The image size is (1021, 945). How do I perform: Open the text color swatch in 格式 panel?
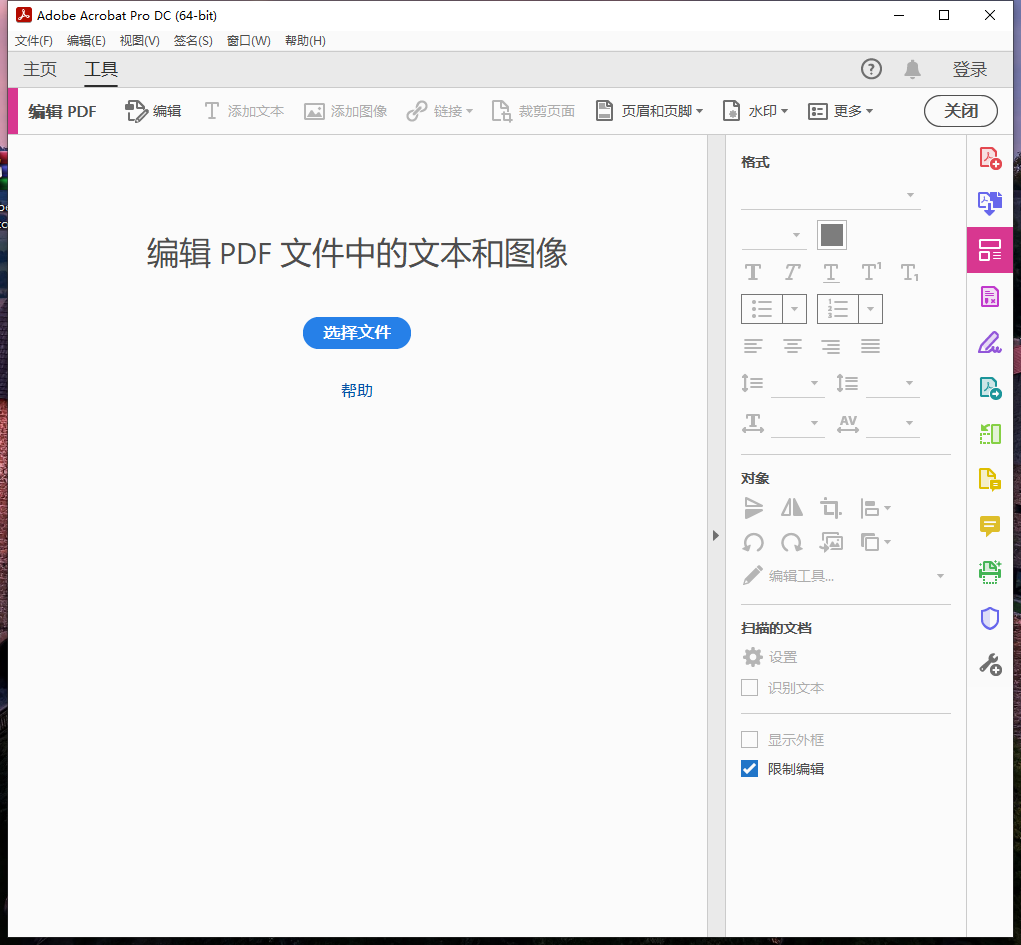click(x=831, y=234)
